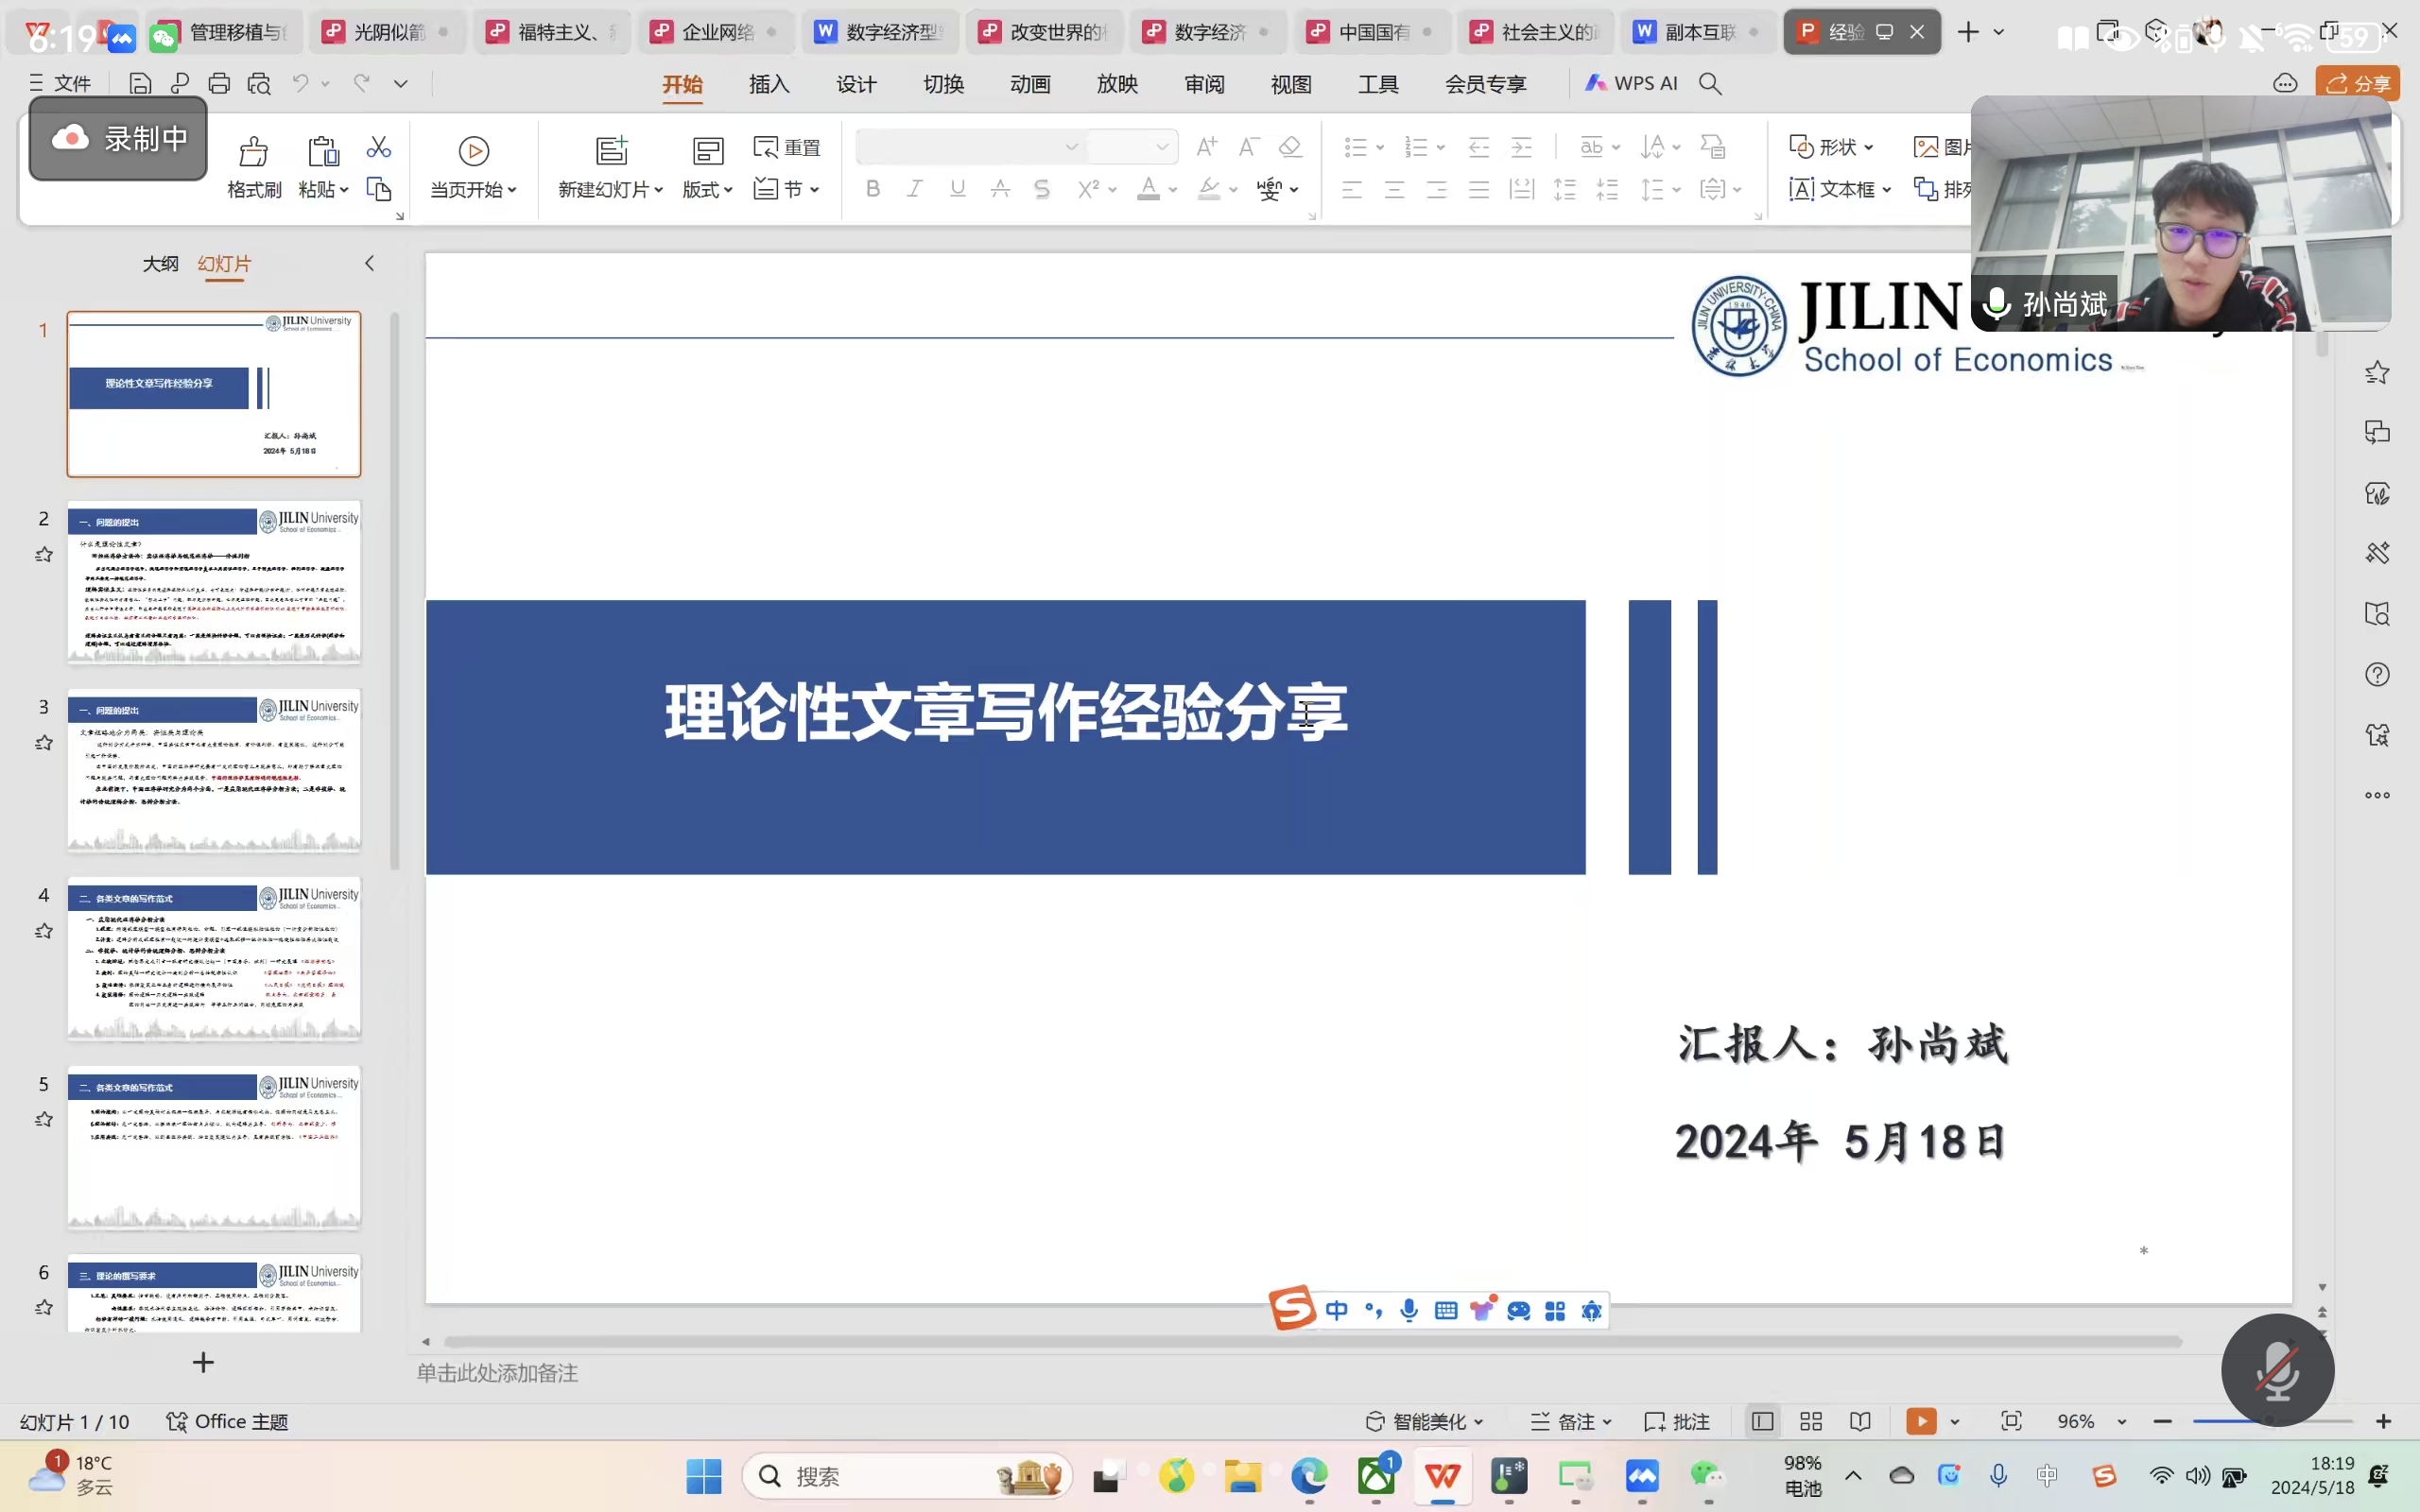Toggle Italic text formatting
2420x1512 pixels.
pyautogui.click(x=914, y=189)
